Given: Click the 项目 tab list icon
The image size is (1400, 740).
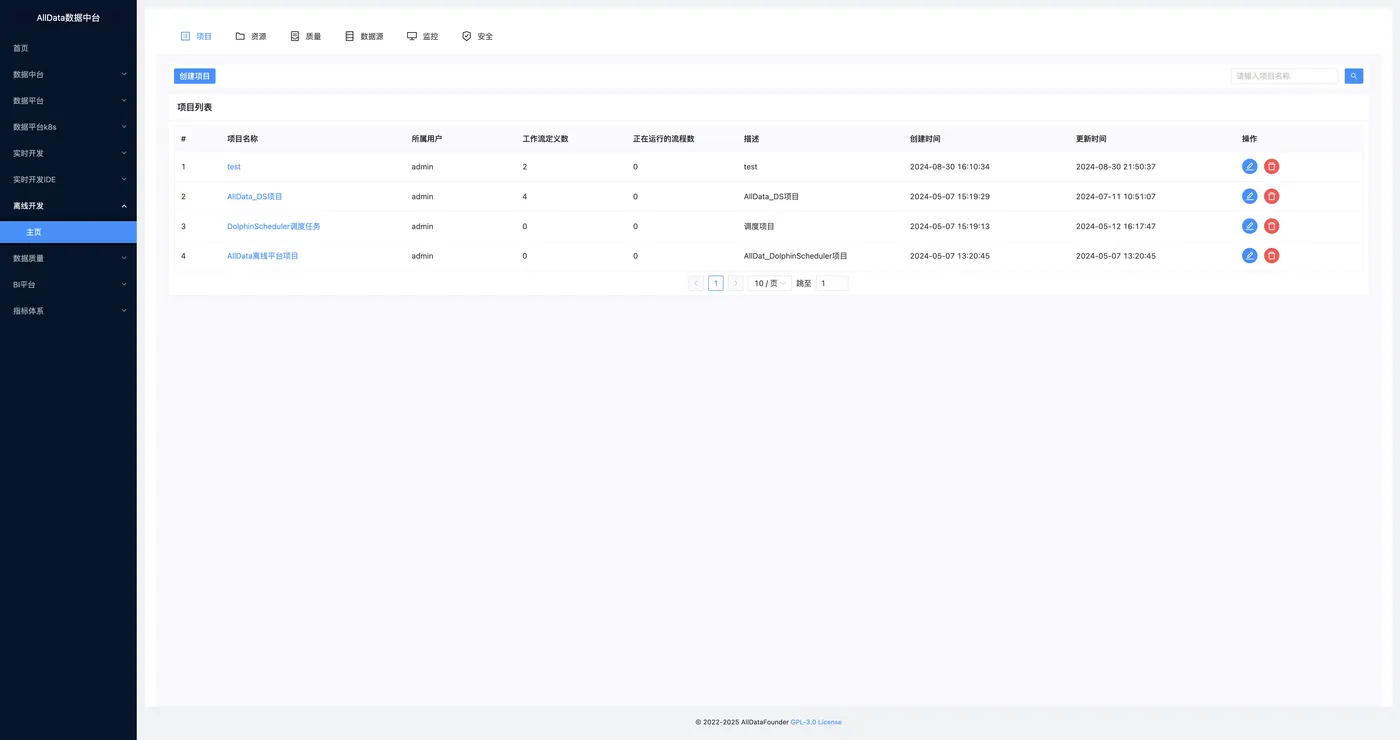Looking at the screenshot, I should [185, 36].
